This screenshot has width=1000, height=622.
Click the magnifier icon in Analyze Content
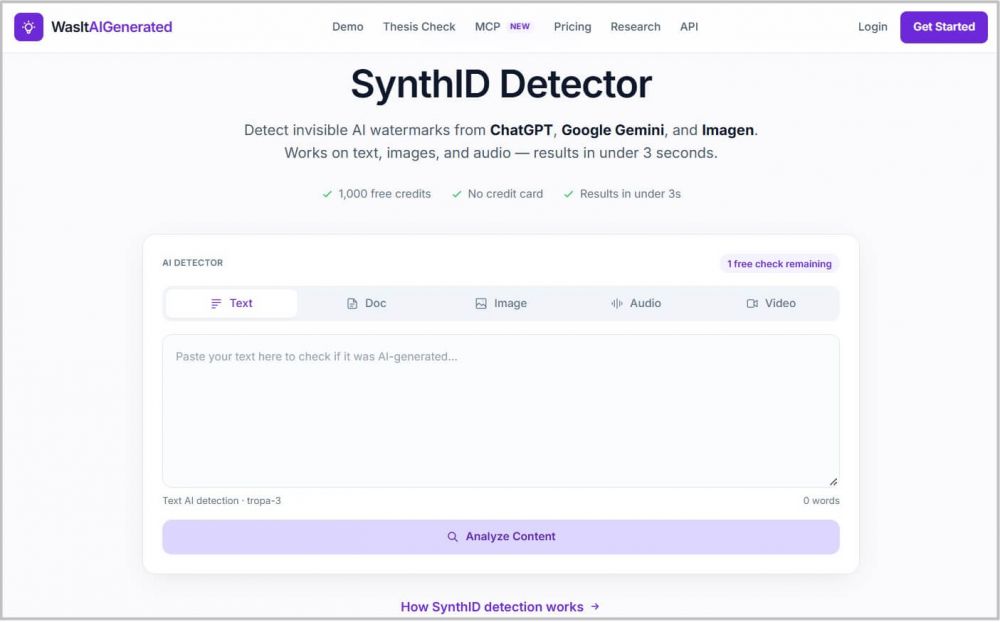pyautogui.click(x=452, y=537)
